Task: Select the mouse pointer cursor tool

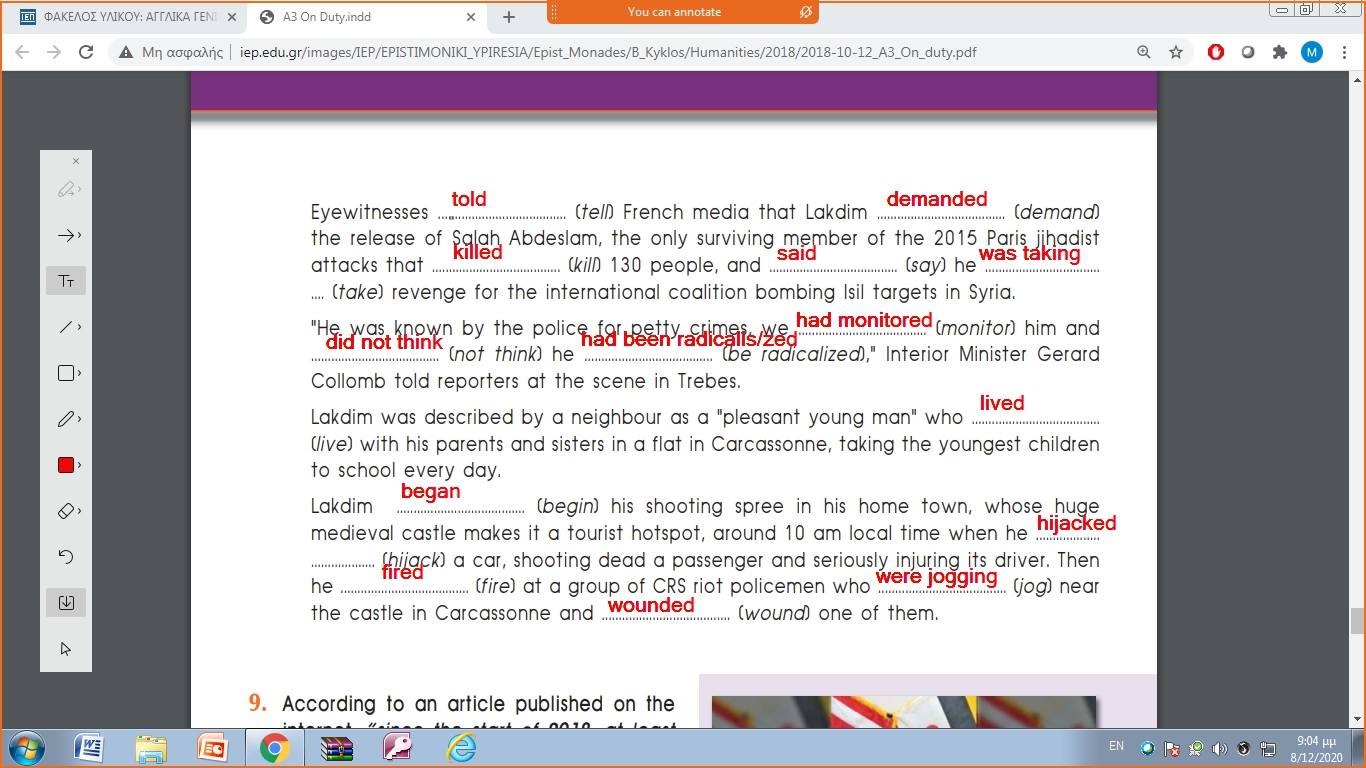Action: (66, 649)
